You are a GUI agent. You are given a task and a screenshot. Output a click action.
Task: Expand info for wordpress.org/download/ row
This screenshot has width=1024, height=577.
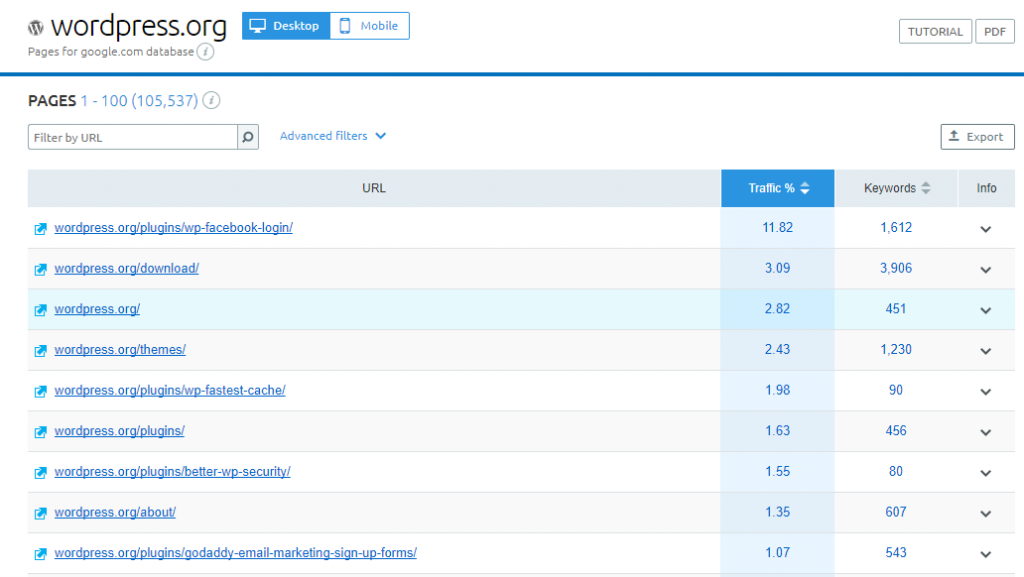985,269
